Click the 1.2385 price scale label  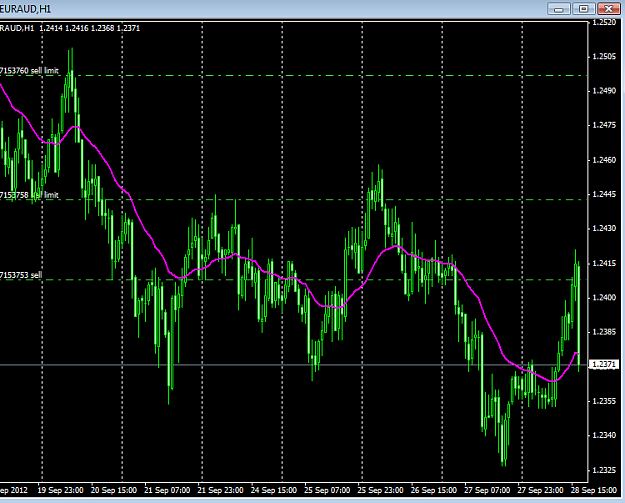(x=604, y=332)
